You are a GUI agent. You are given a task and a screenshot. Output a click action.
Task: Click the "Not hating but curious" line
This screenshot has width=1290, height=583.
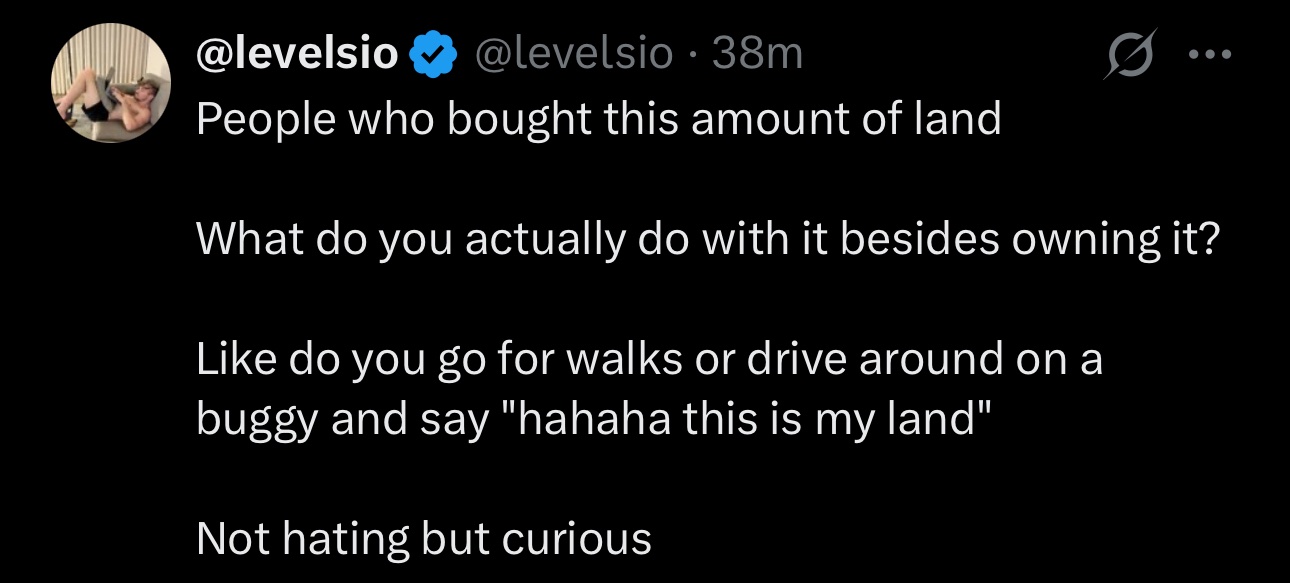(x=424, y=539)
